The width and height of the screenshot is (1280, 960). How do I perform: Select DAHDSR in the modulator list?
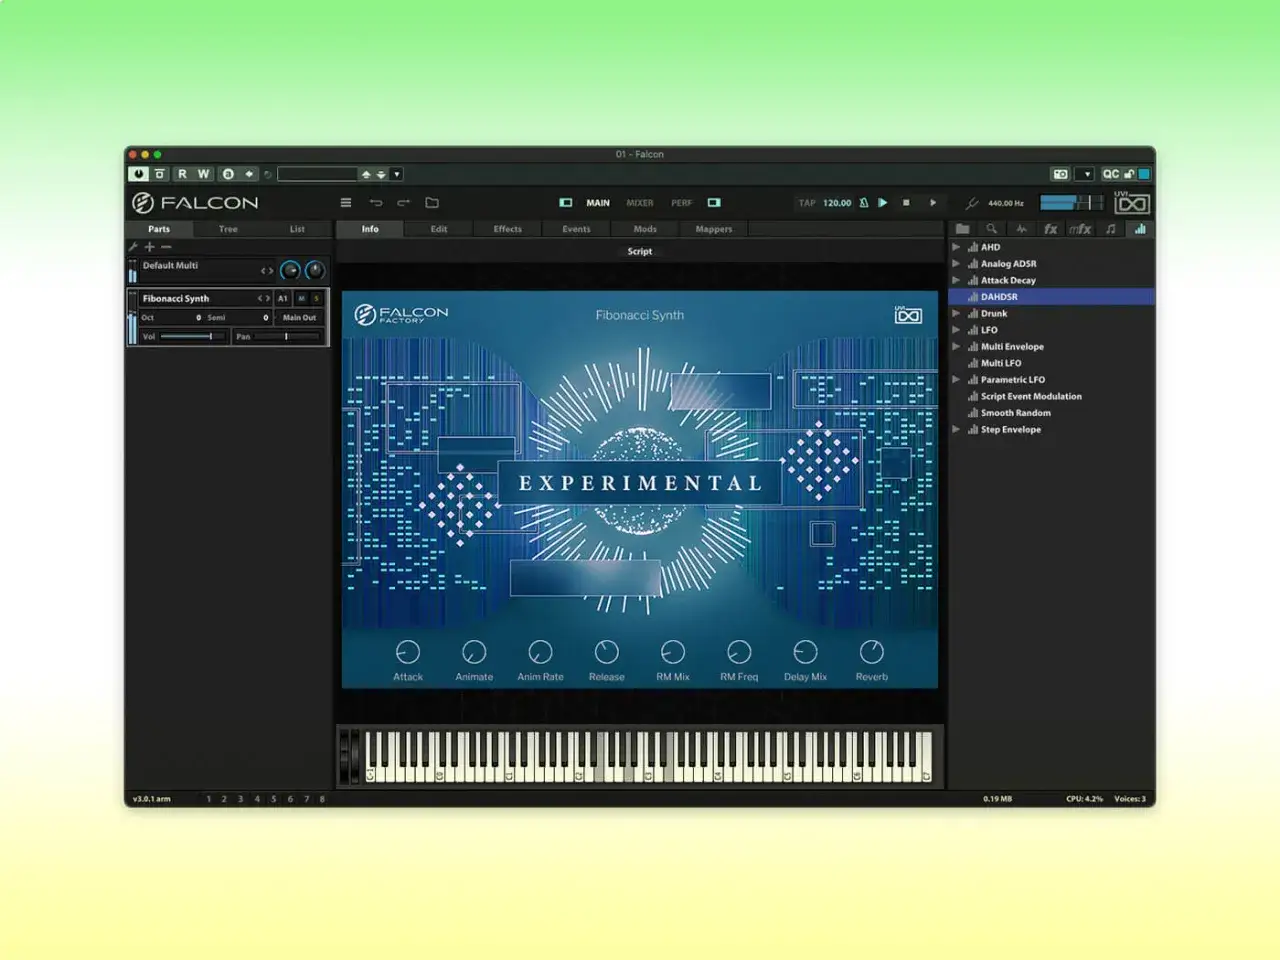pyautogui.click(x=1051, y=297)
